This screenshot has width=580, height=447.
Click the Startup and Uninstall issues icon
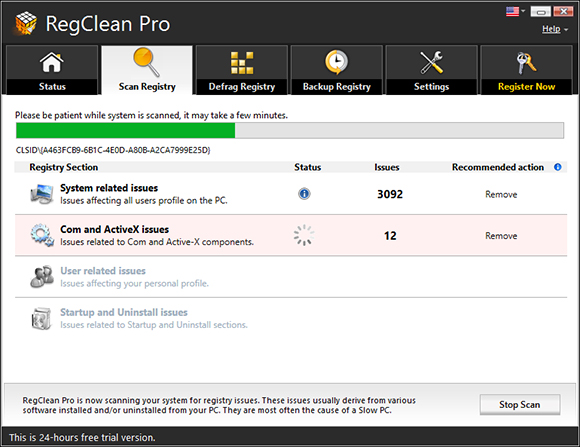[x=41, y=319]
